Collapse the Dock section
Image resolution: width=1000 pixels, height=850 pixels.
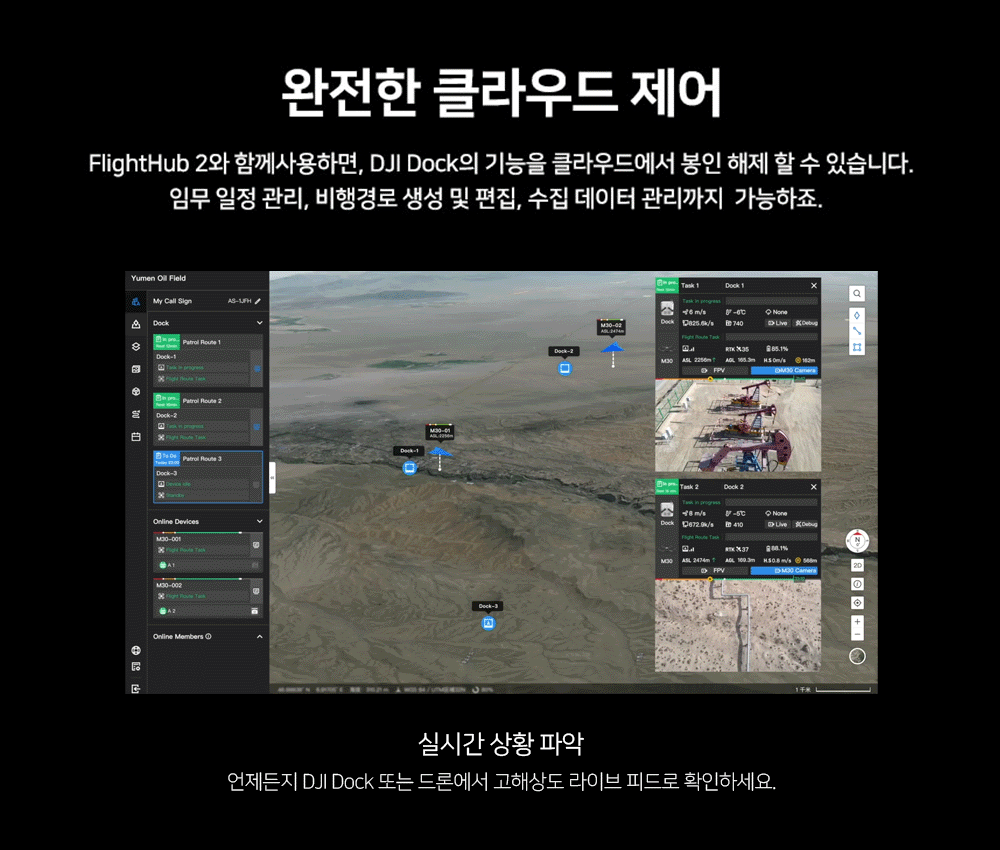coord(260,323)
